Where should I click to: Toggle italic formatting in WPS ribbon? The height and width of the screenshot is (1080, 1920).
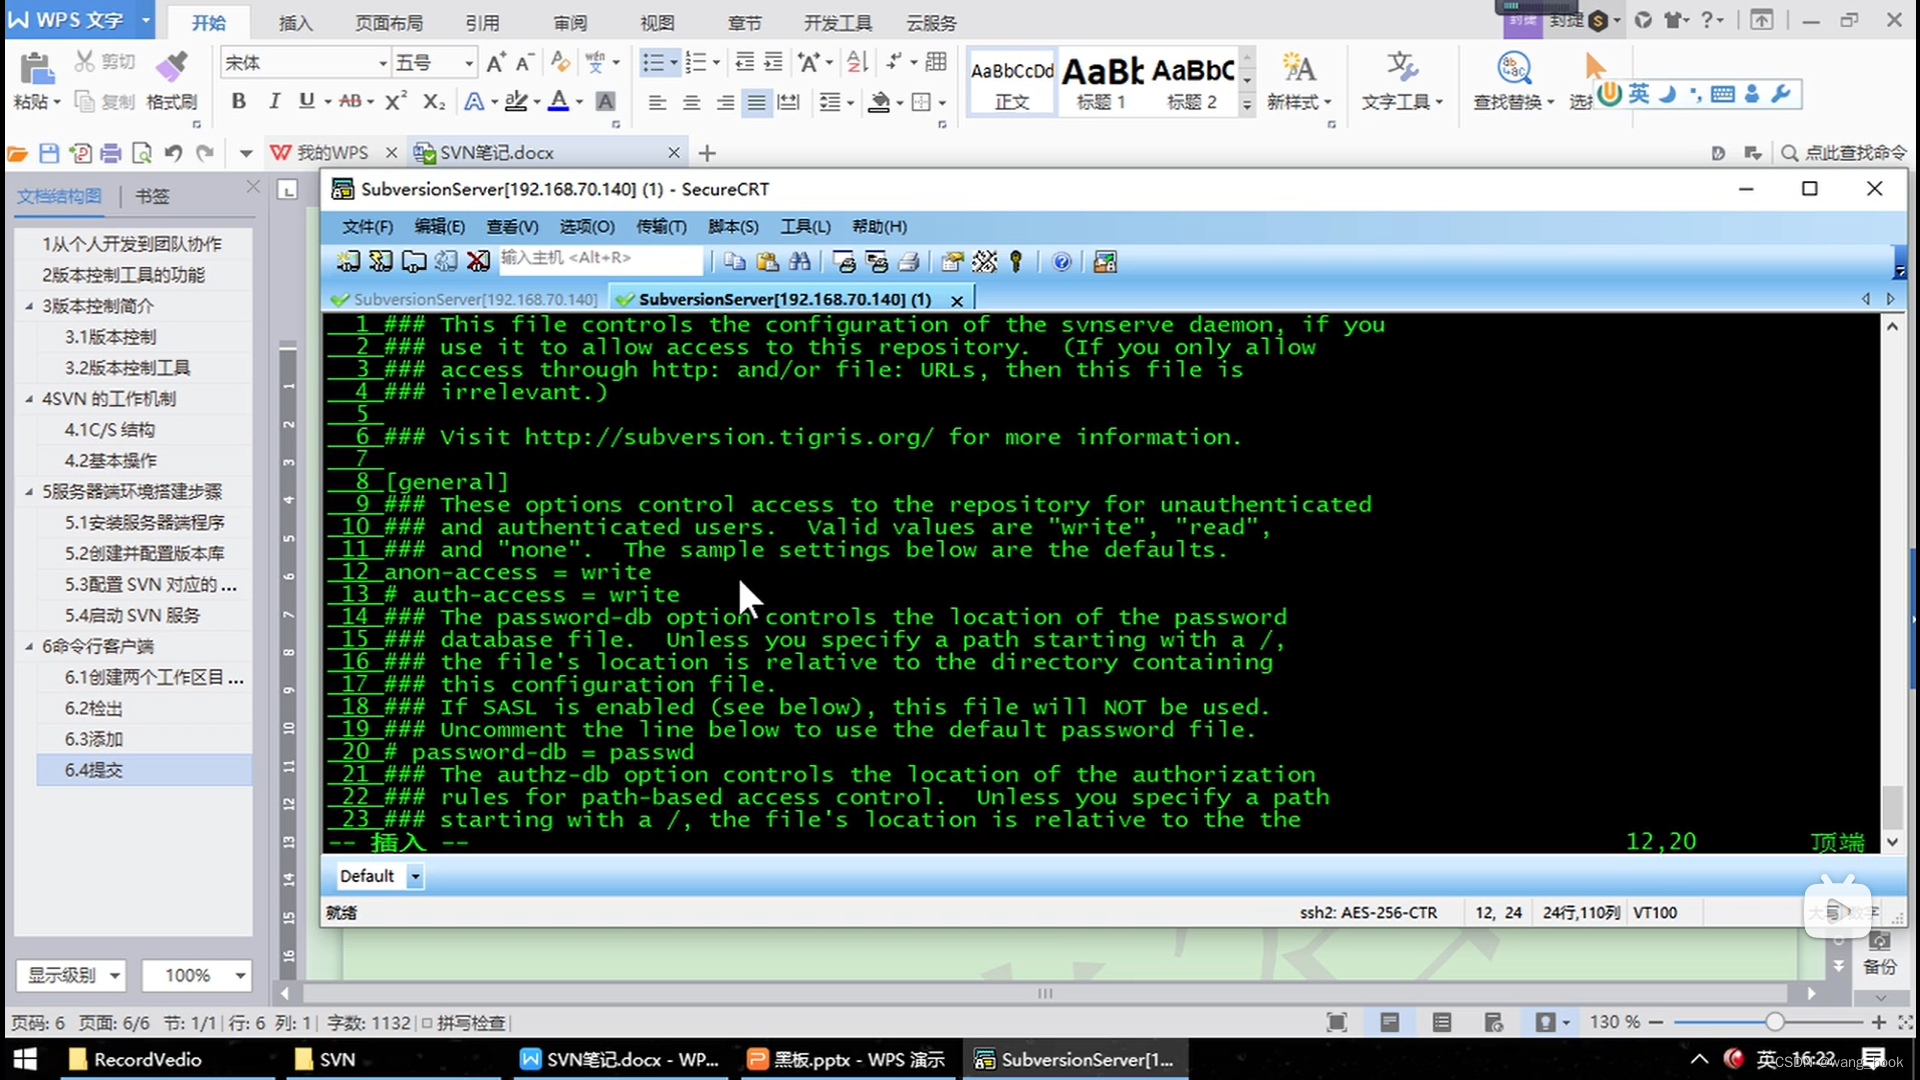point(274,101)
